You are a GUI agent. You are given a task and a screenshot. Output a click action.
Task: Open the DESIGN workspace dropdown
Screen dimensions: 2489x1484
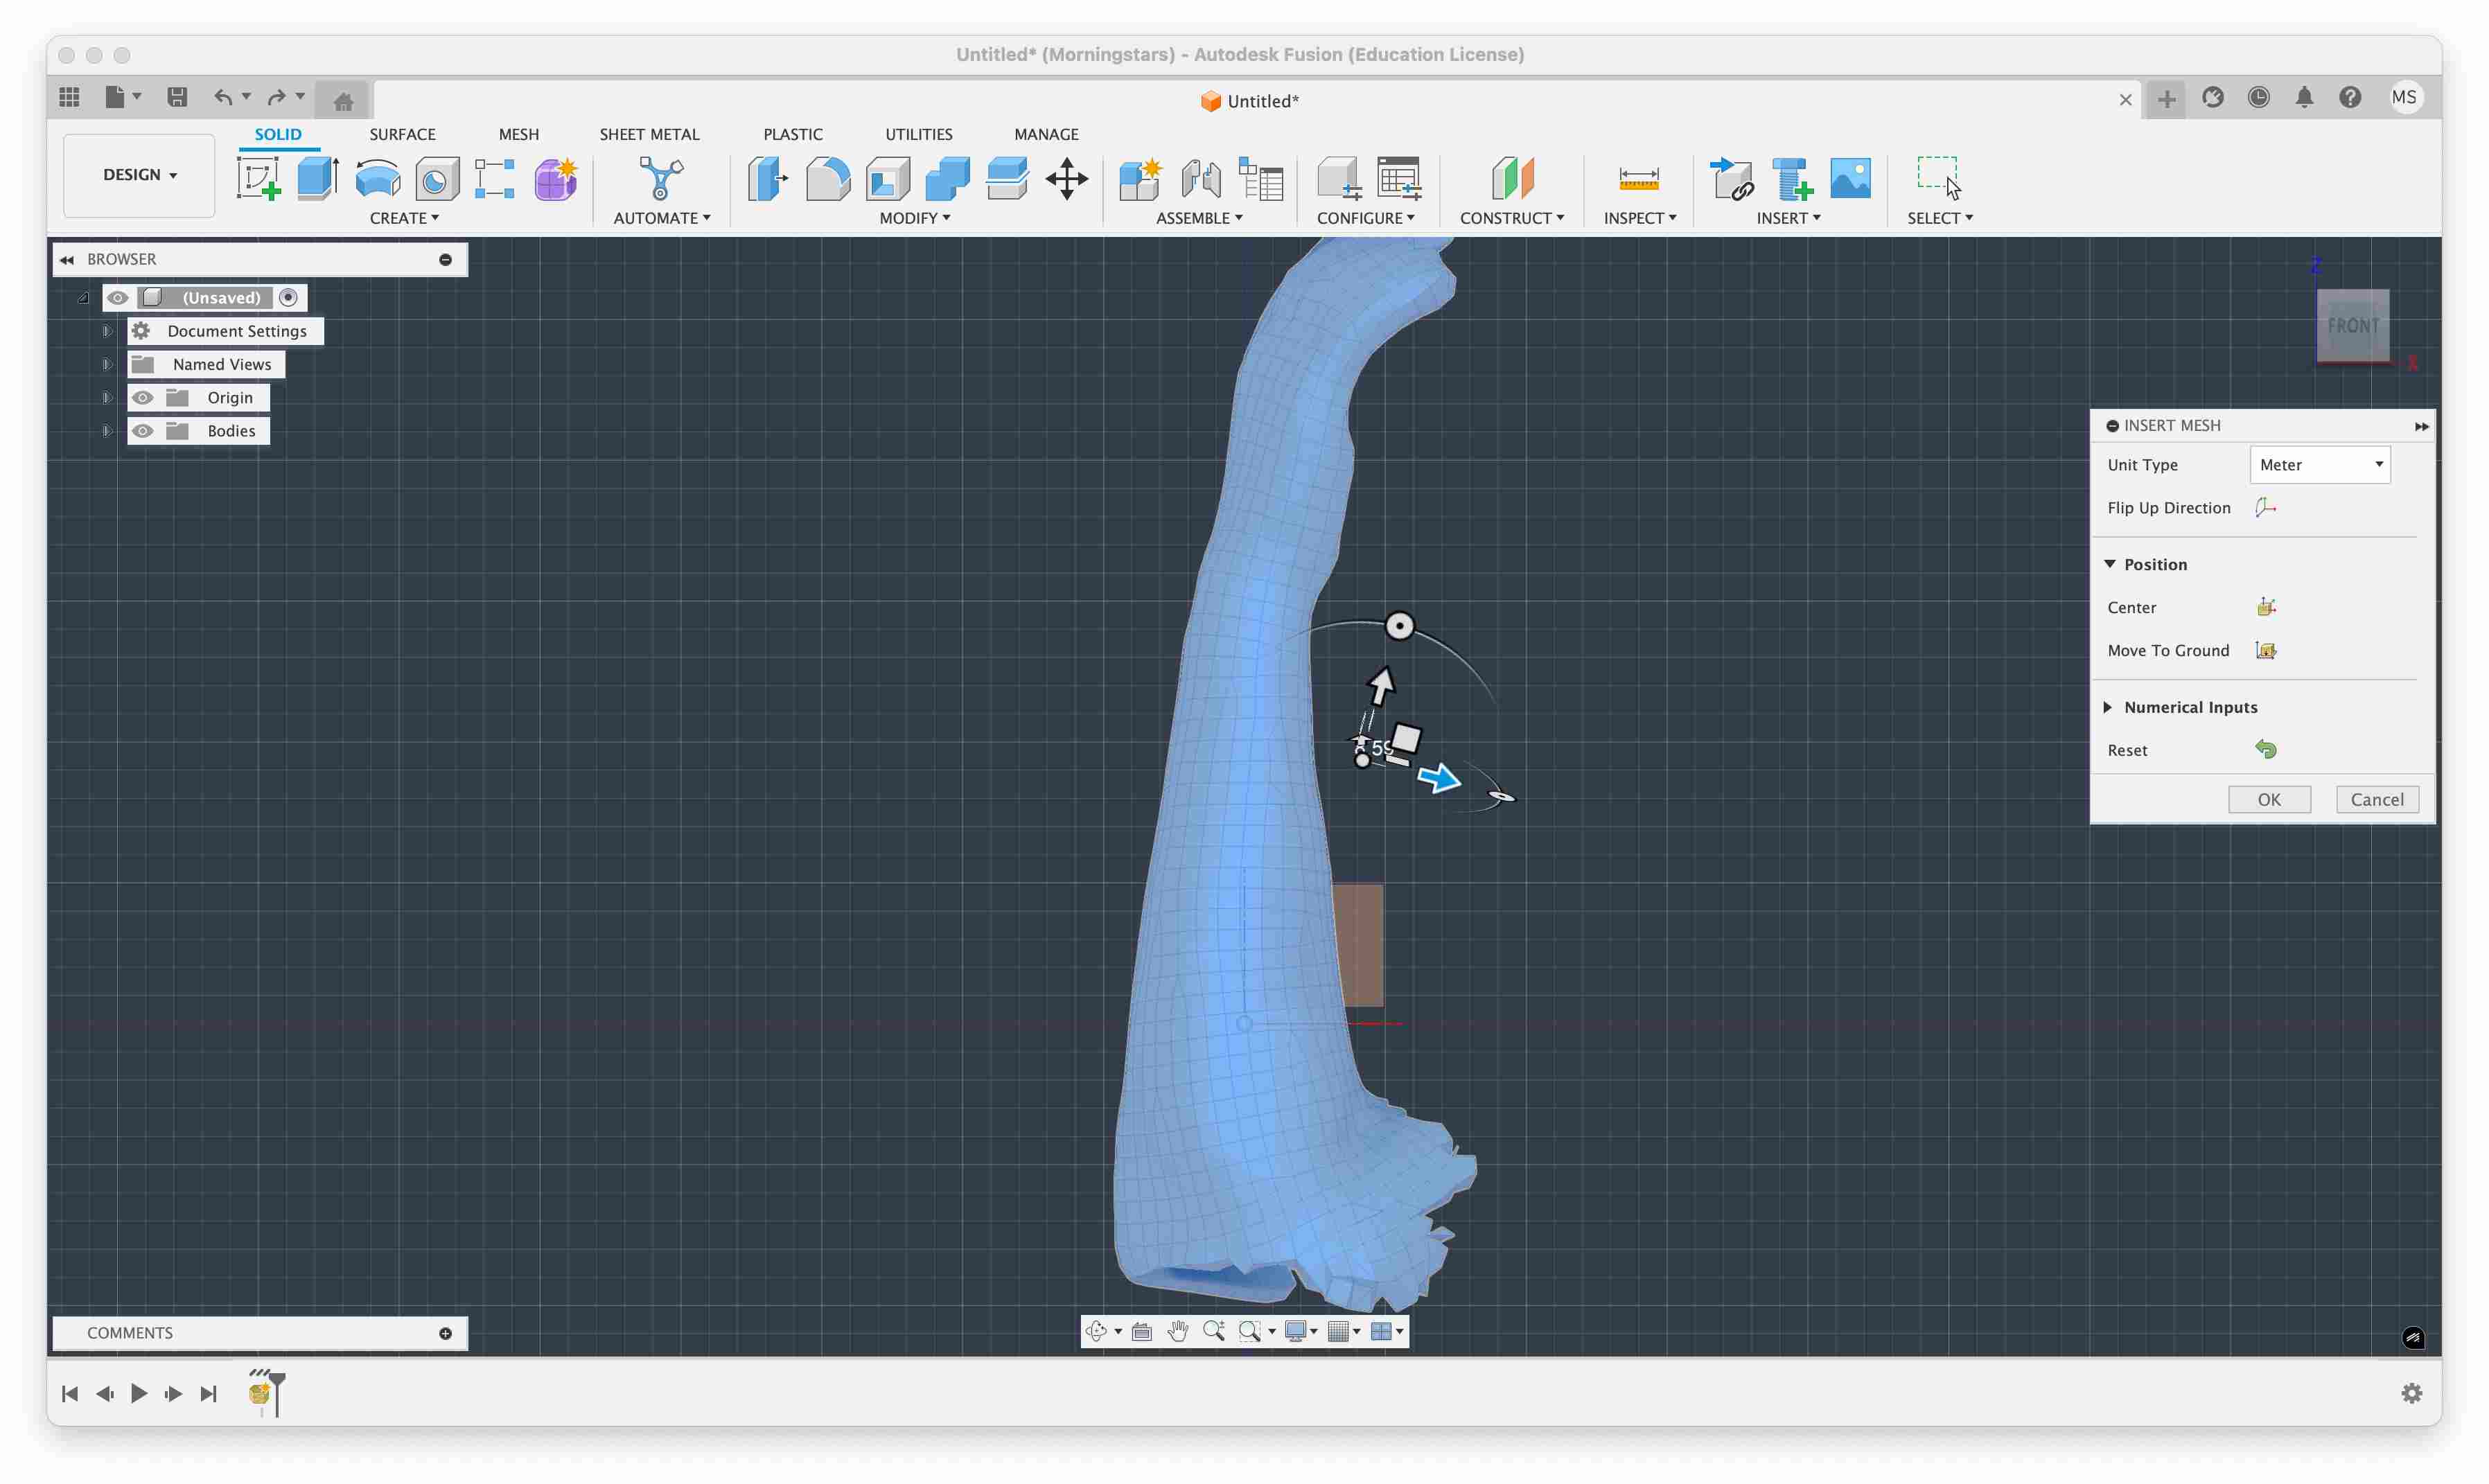pos(139,175)
